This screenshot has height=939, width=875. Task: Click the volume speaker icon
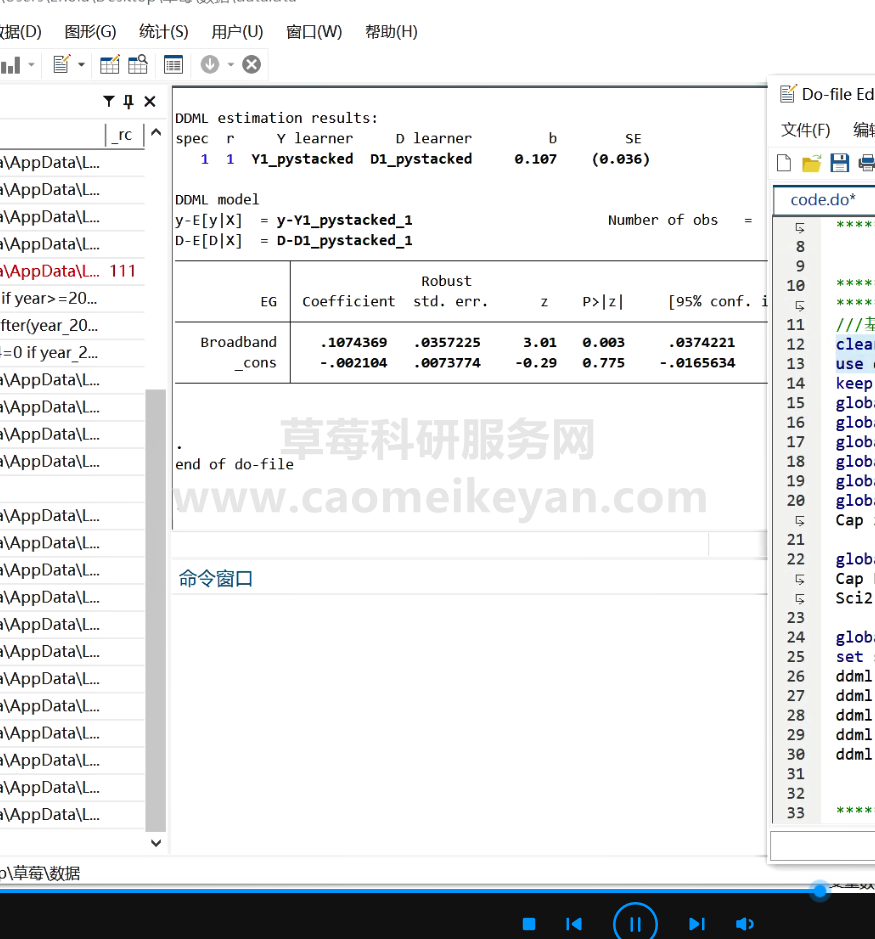point(744,924)
